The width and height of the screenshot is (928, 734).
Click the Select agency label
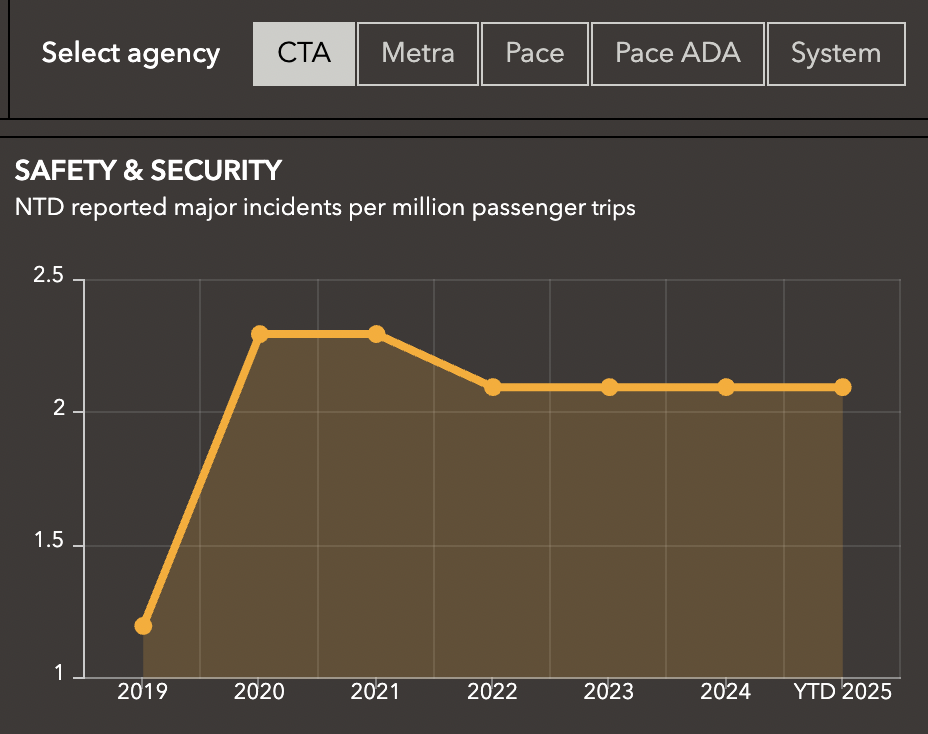[131, 53]
